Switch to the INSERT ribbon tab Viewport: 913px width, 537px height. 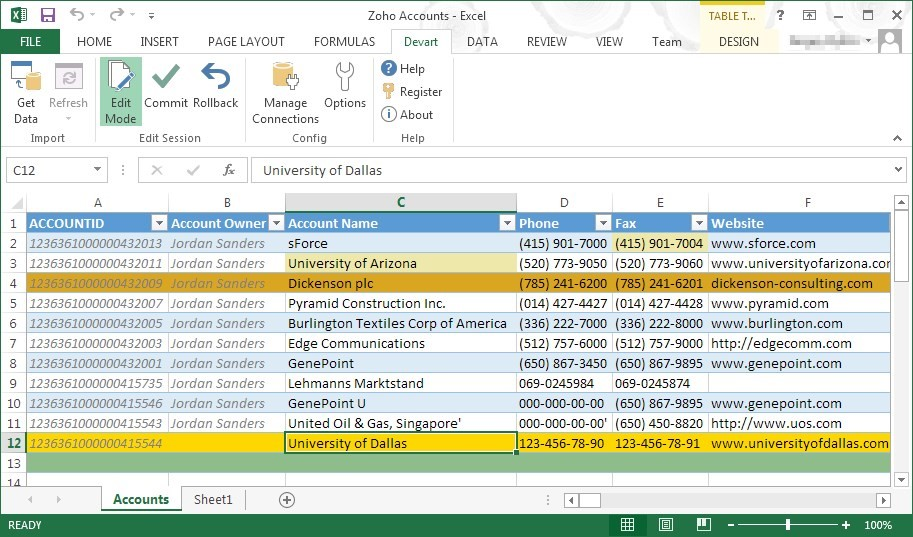pyautogui.click(x=159, y=41)
